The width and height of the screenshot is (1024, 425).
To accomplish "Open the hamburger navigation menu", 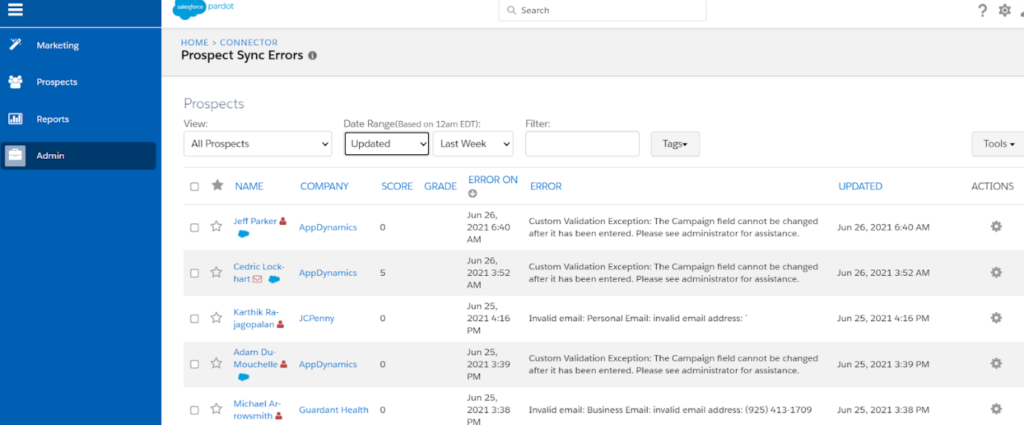I will [15, 11].
